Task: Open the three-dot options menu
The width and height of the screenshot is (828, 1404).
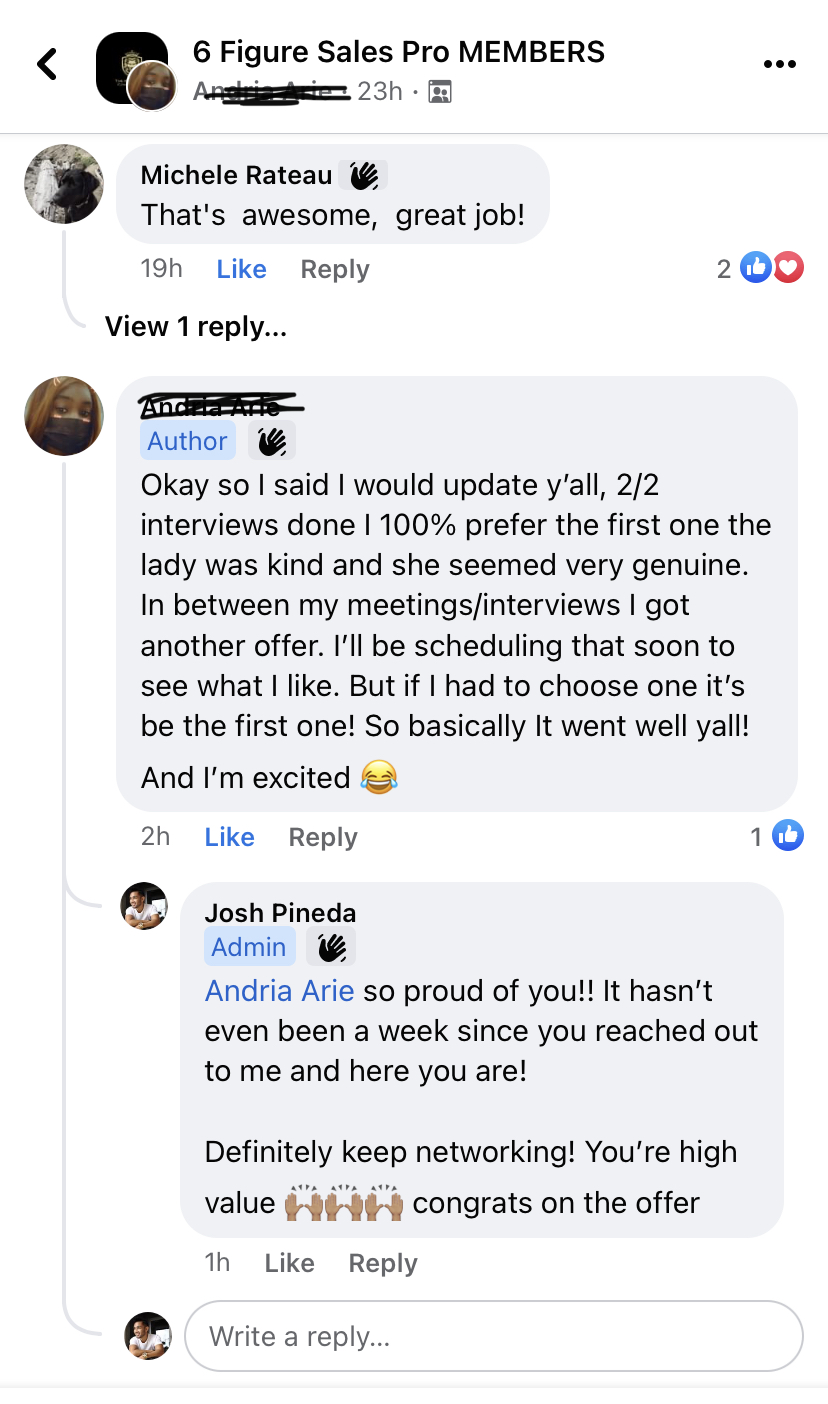Action: [x=779, y=65]
